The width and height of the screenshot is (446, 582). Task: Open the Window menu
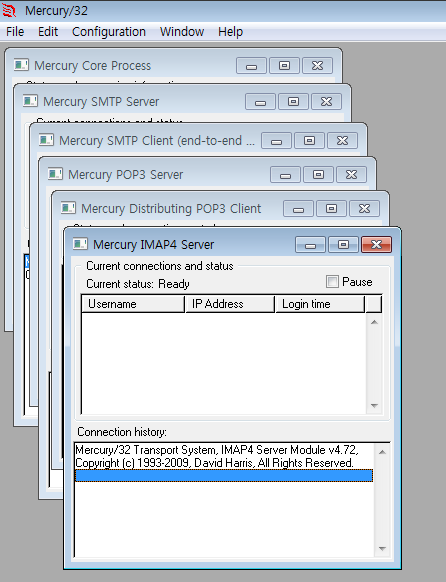[x=182, y=32]
